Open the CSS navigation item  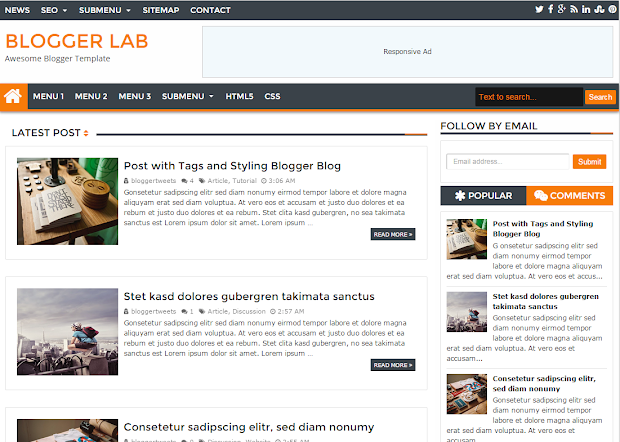tap(272, 96)
